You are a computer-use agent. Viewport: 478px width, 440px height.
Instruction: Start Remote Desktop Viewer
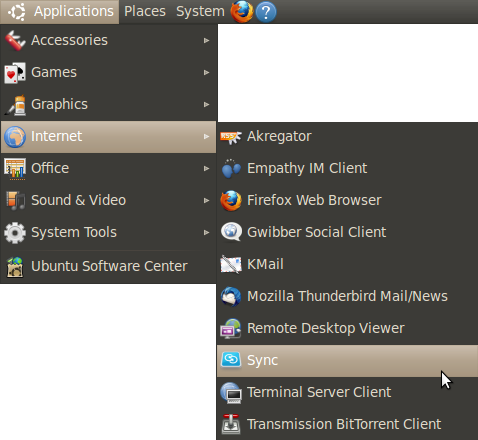(347, 328)
